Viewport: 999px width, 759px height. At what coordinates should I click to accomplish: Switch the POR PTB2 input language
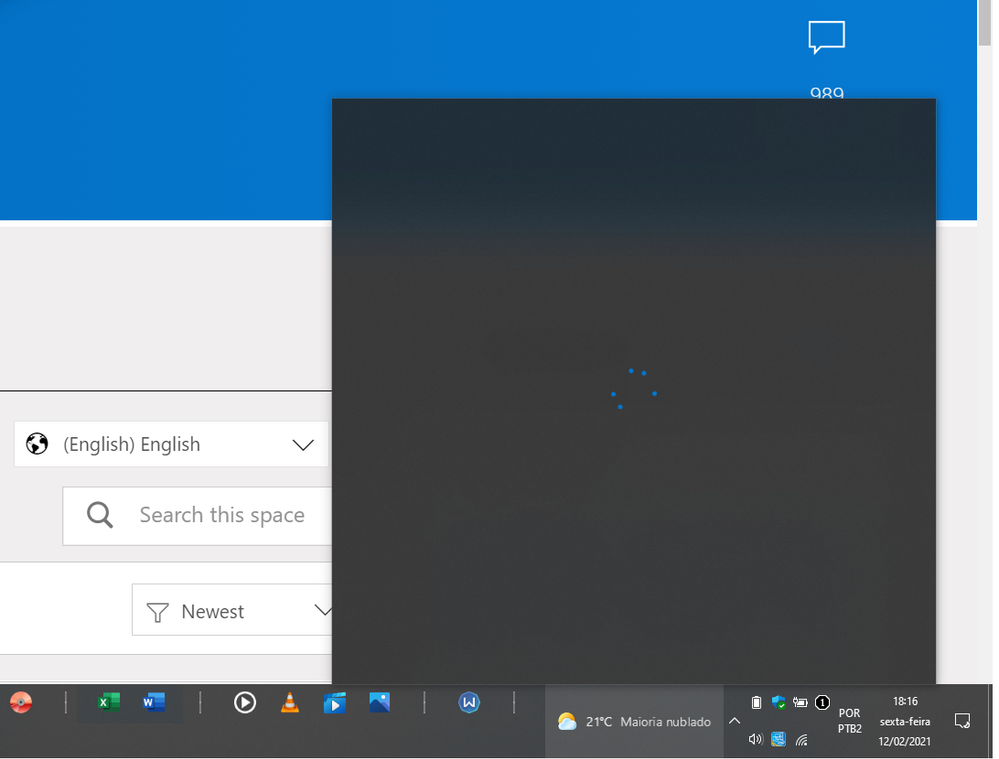coord(849,721)
